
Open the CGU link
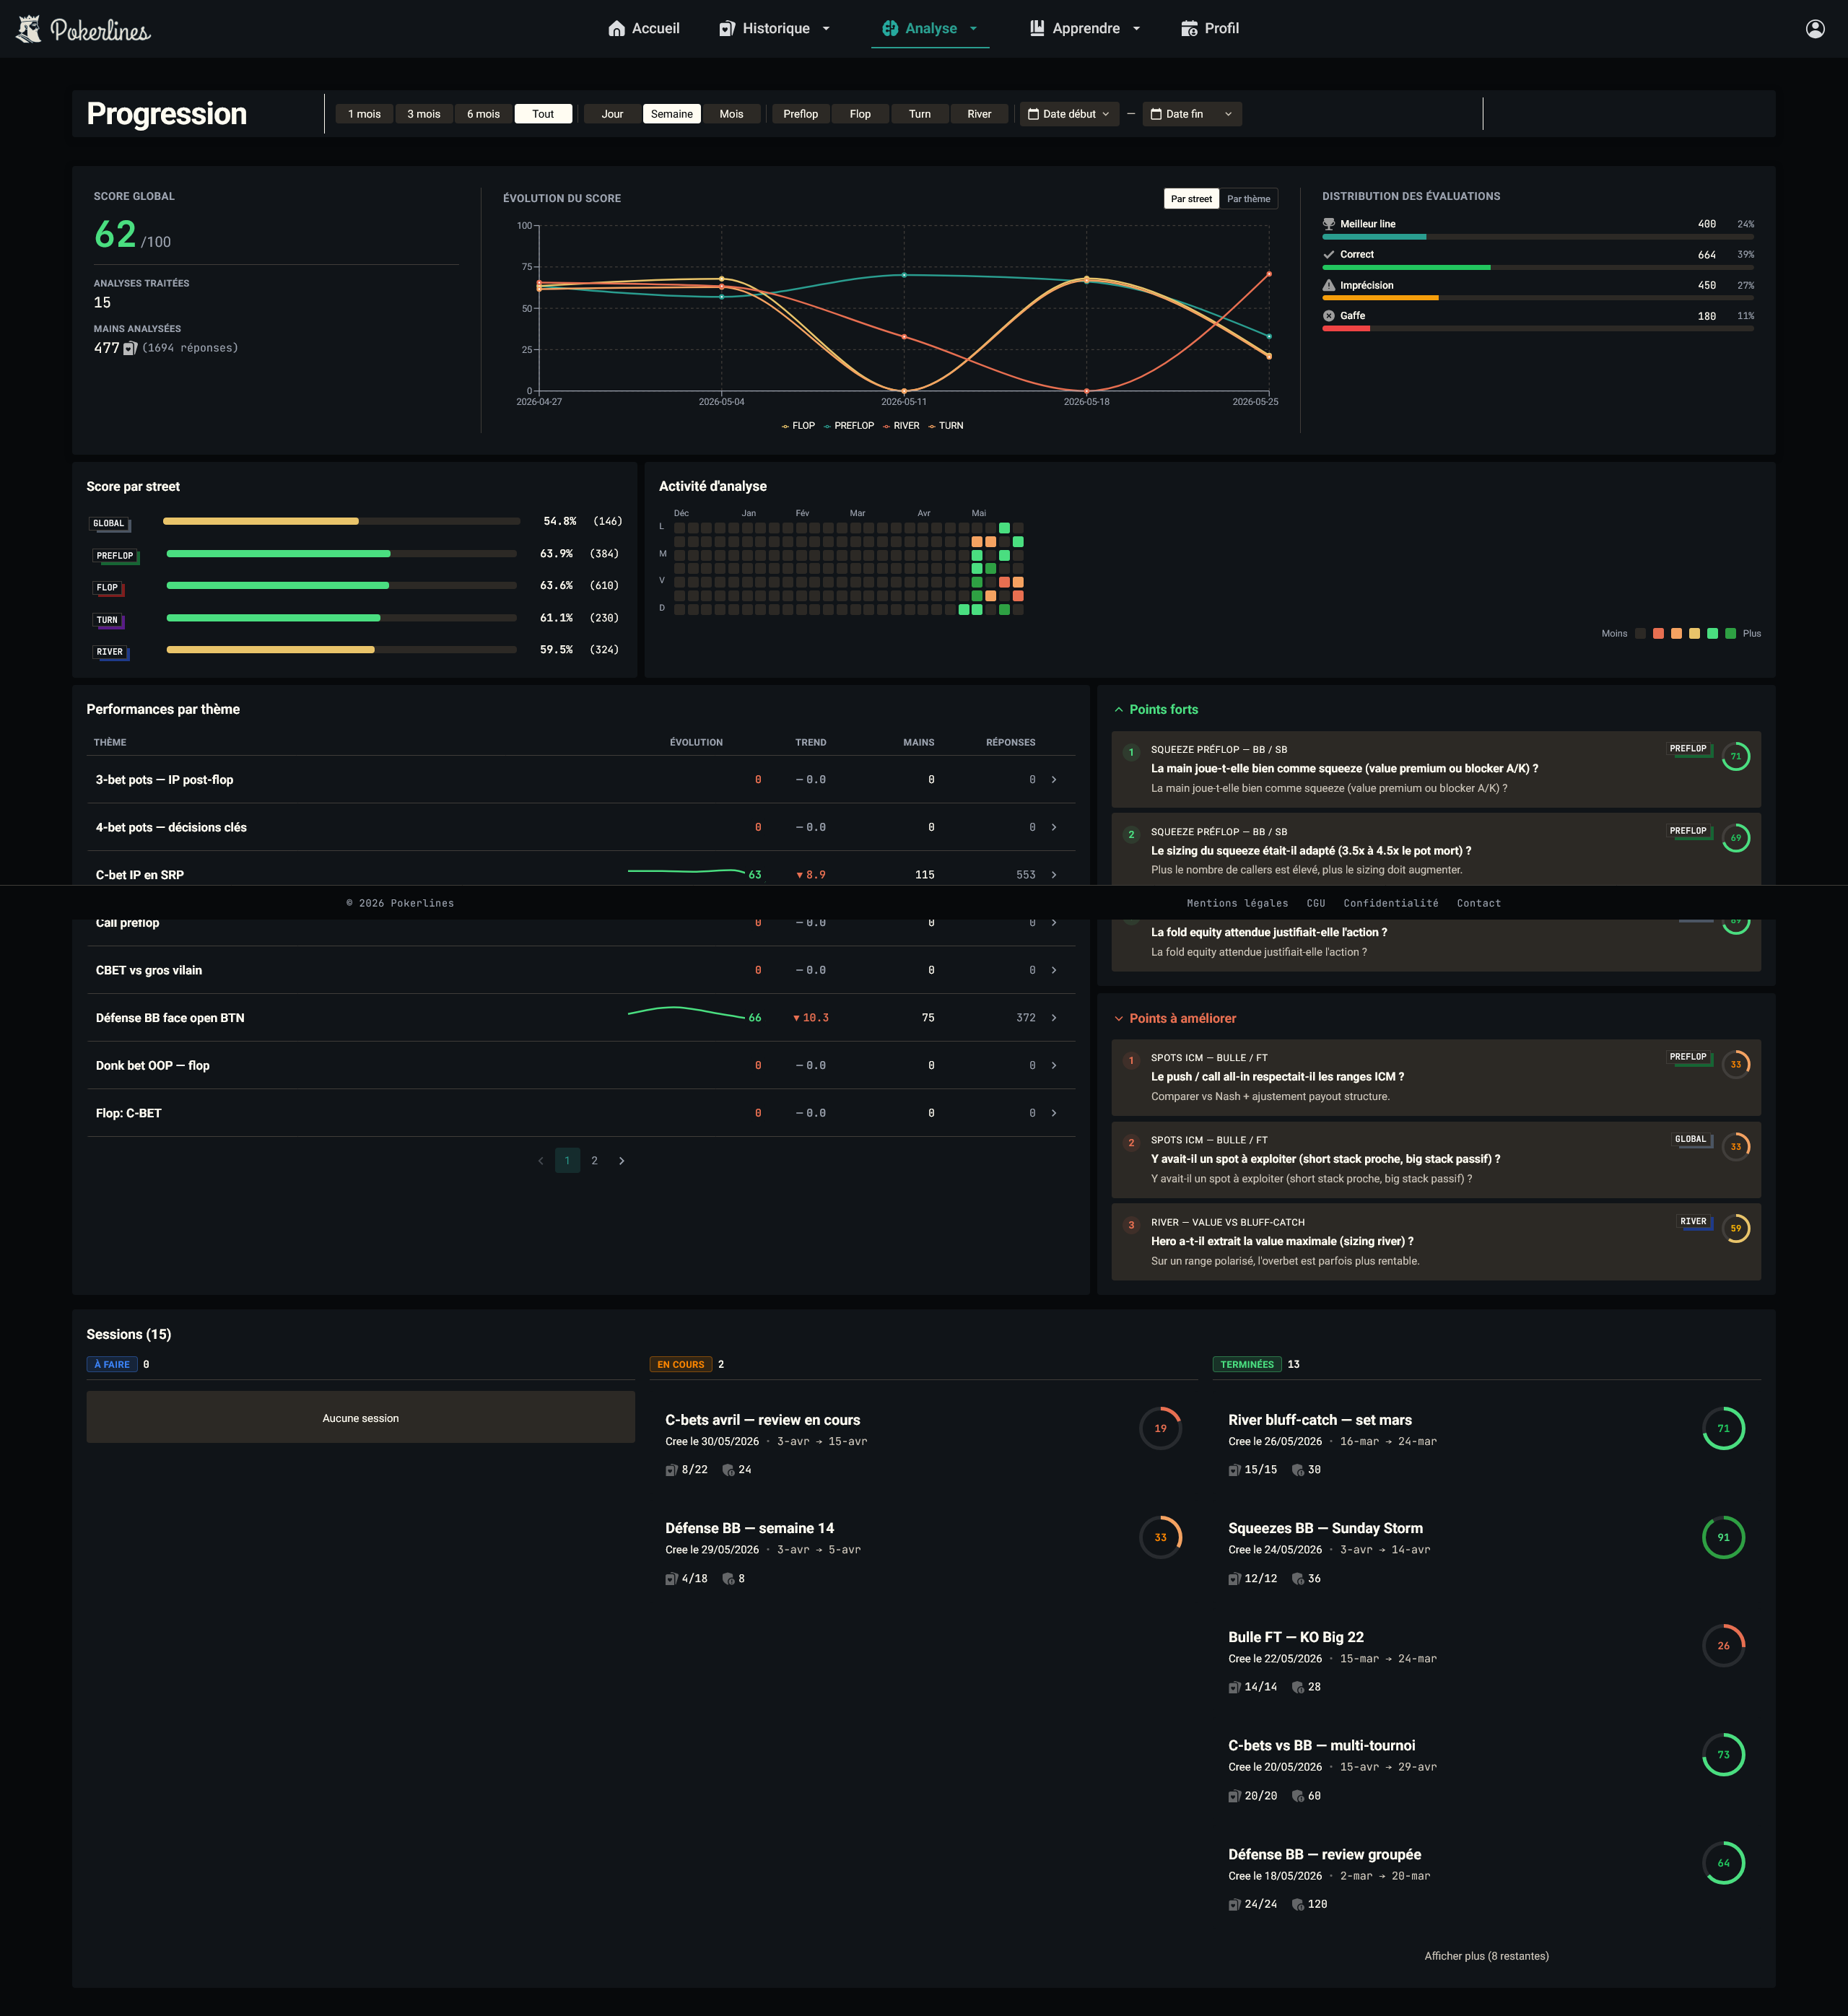(1316, 904)
